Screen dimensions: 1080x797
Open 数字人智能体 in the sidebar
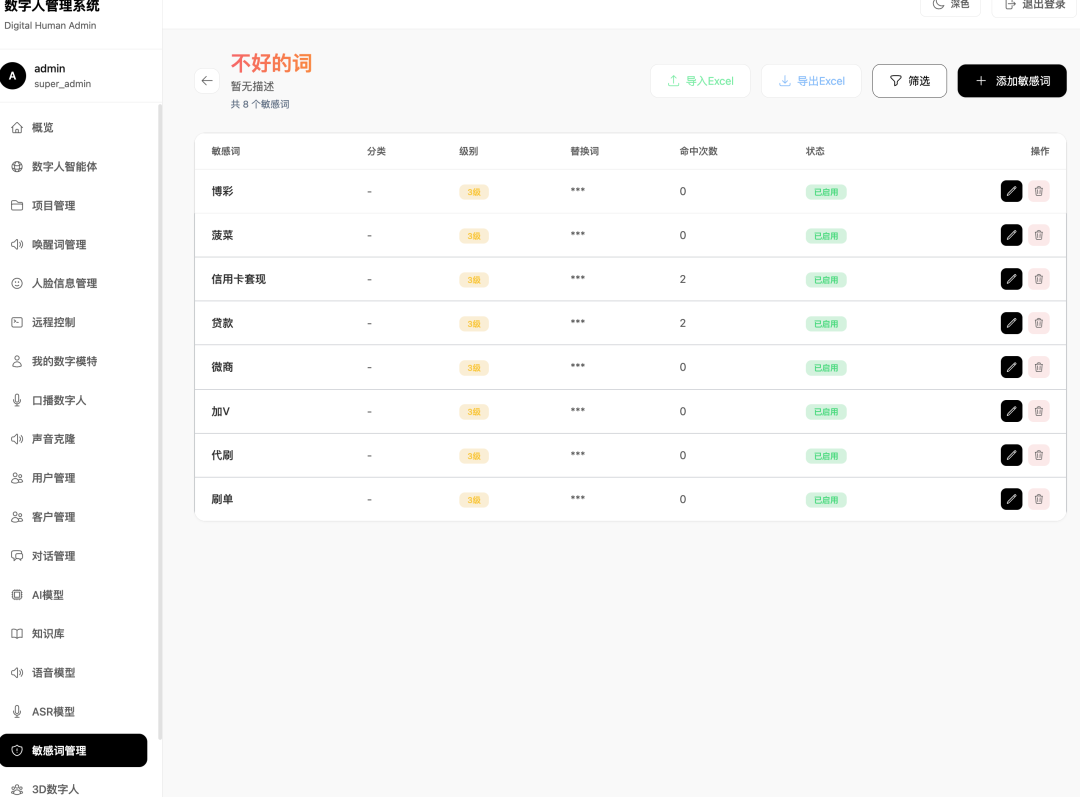[x=74, y=167]
